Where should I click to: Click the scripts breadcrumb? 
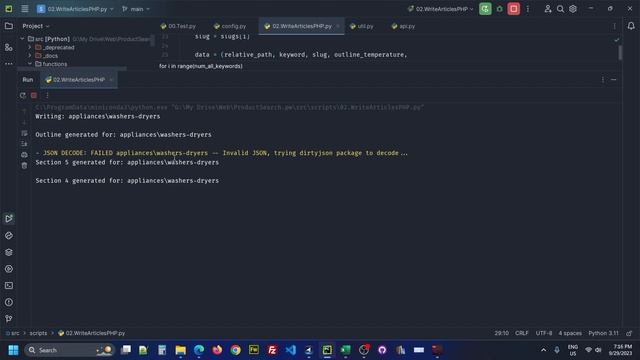[38, 333]
